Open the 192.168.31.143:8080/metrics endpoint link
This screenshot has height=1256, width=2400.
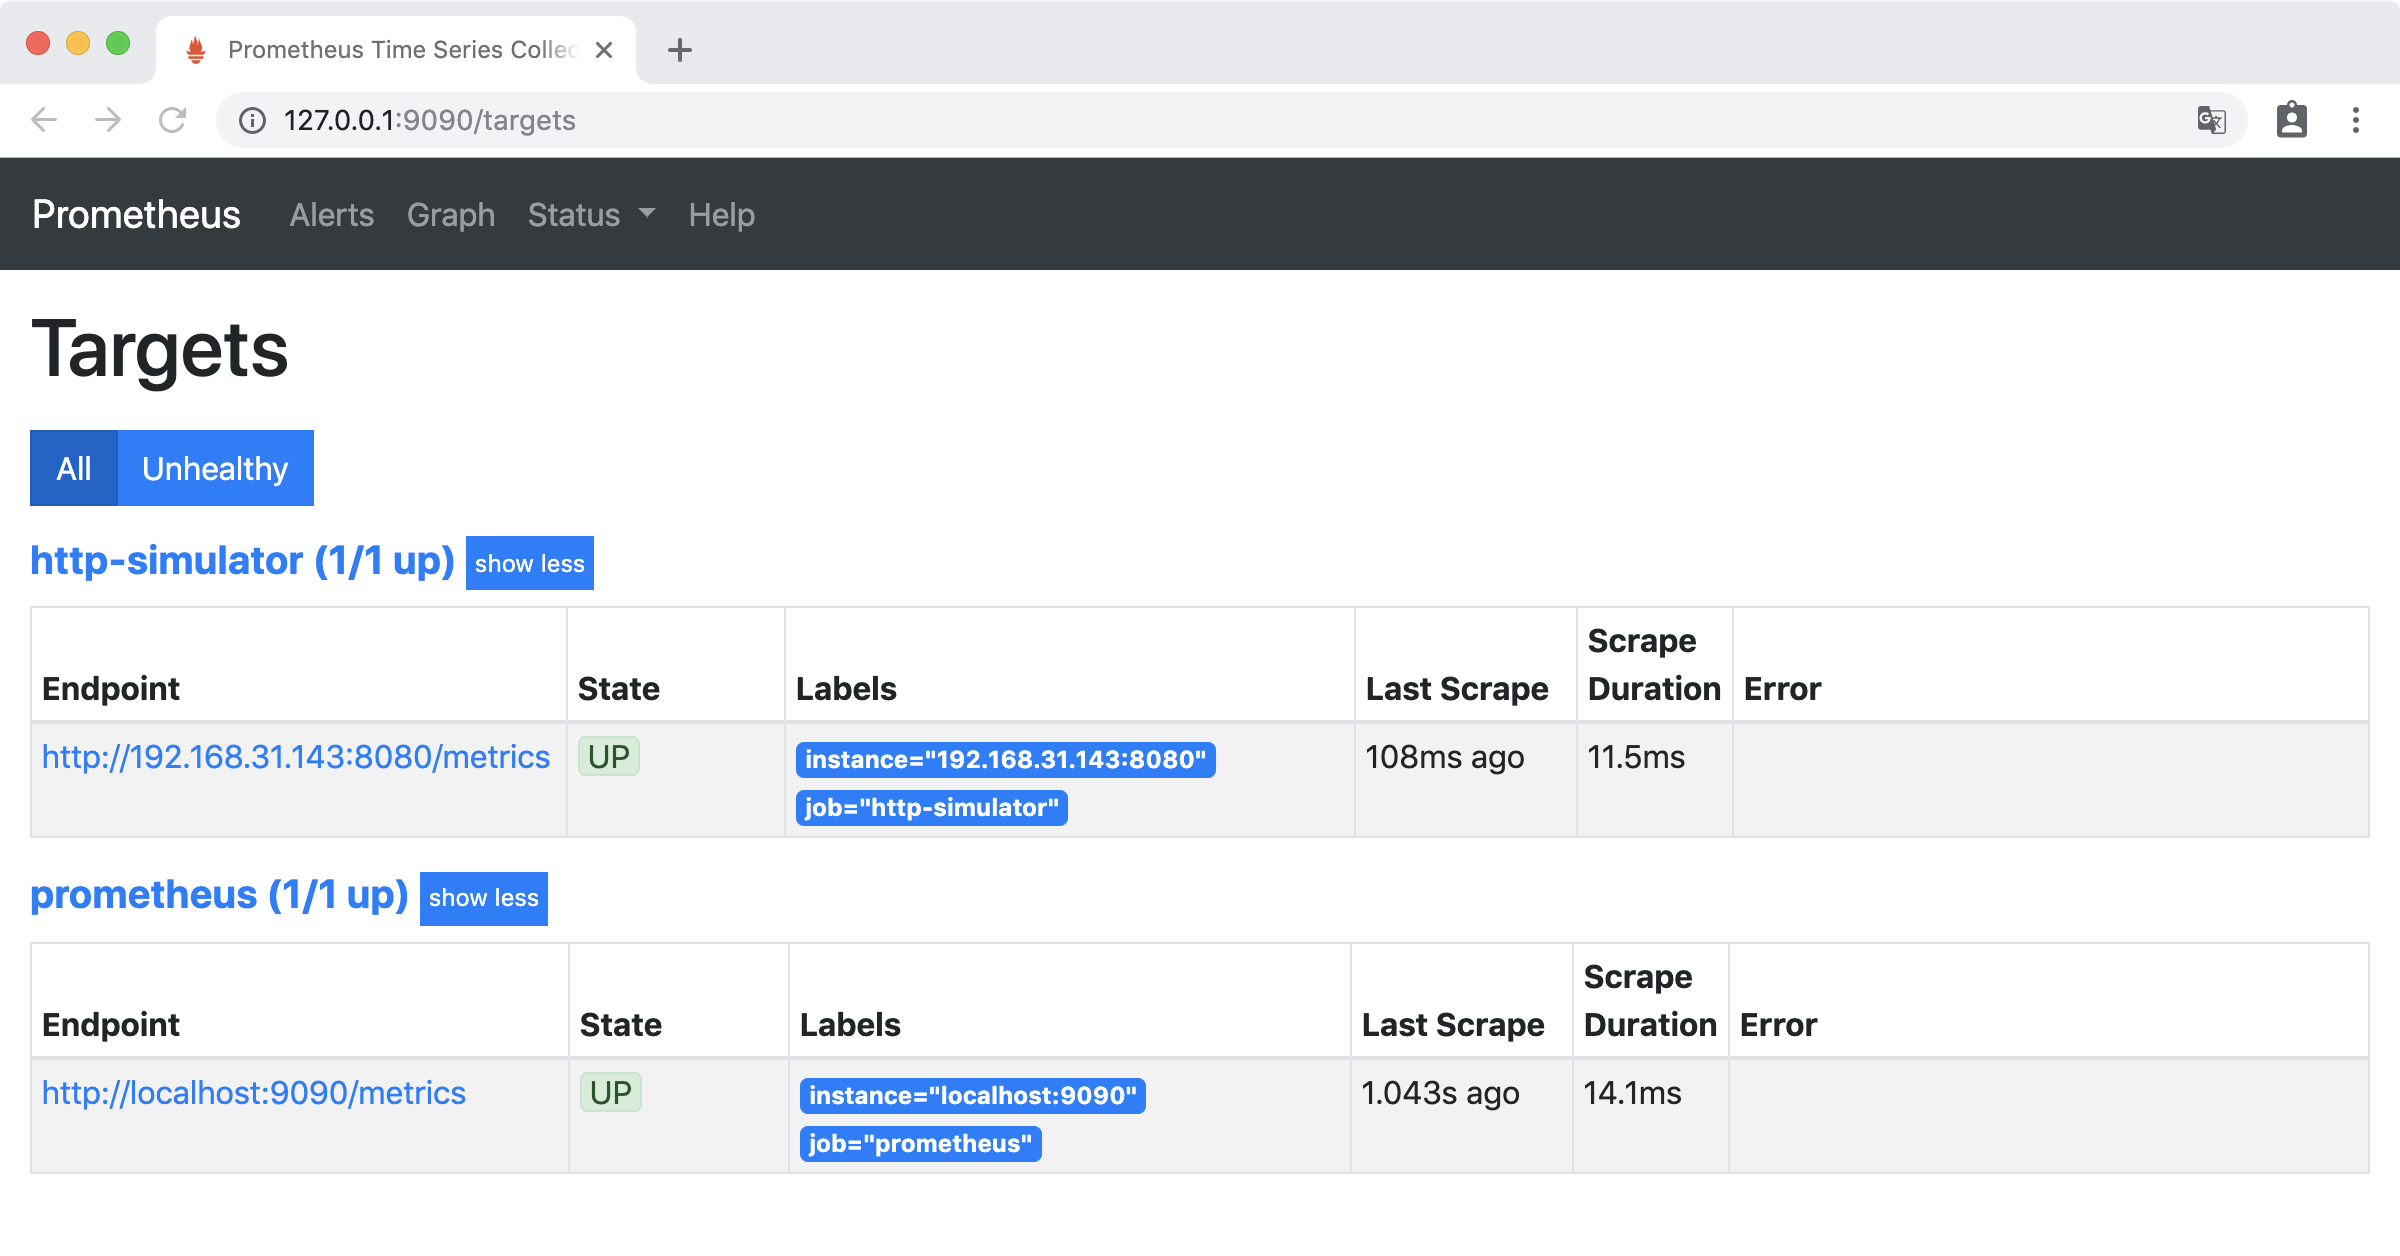click(296, 757)
